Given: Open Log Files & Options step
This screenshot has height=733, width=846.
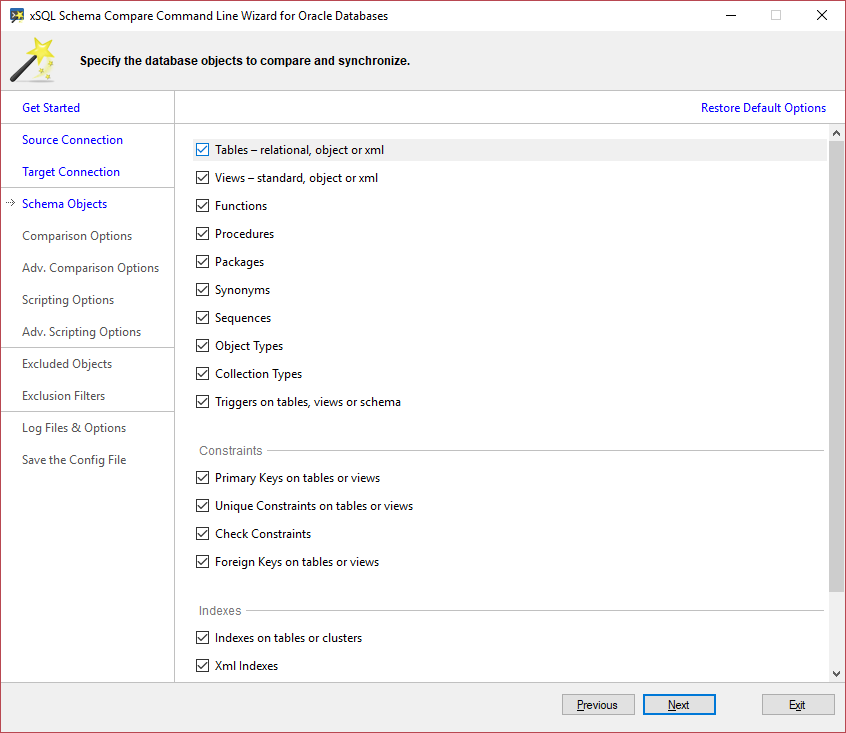Looking at the screenshot, I should (x=74, y=428).
